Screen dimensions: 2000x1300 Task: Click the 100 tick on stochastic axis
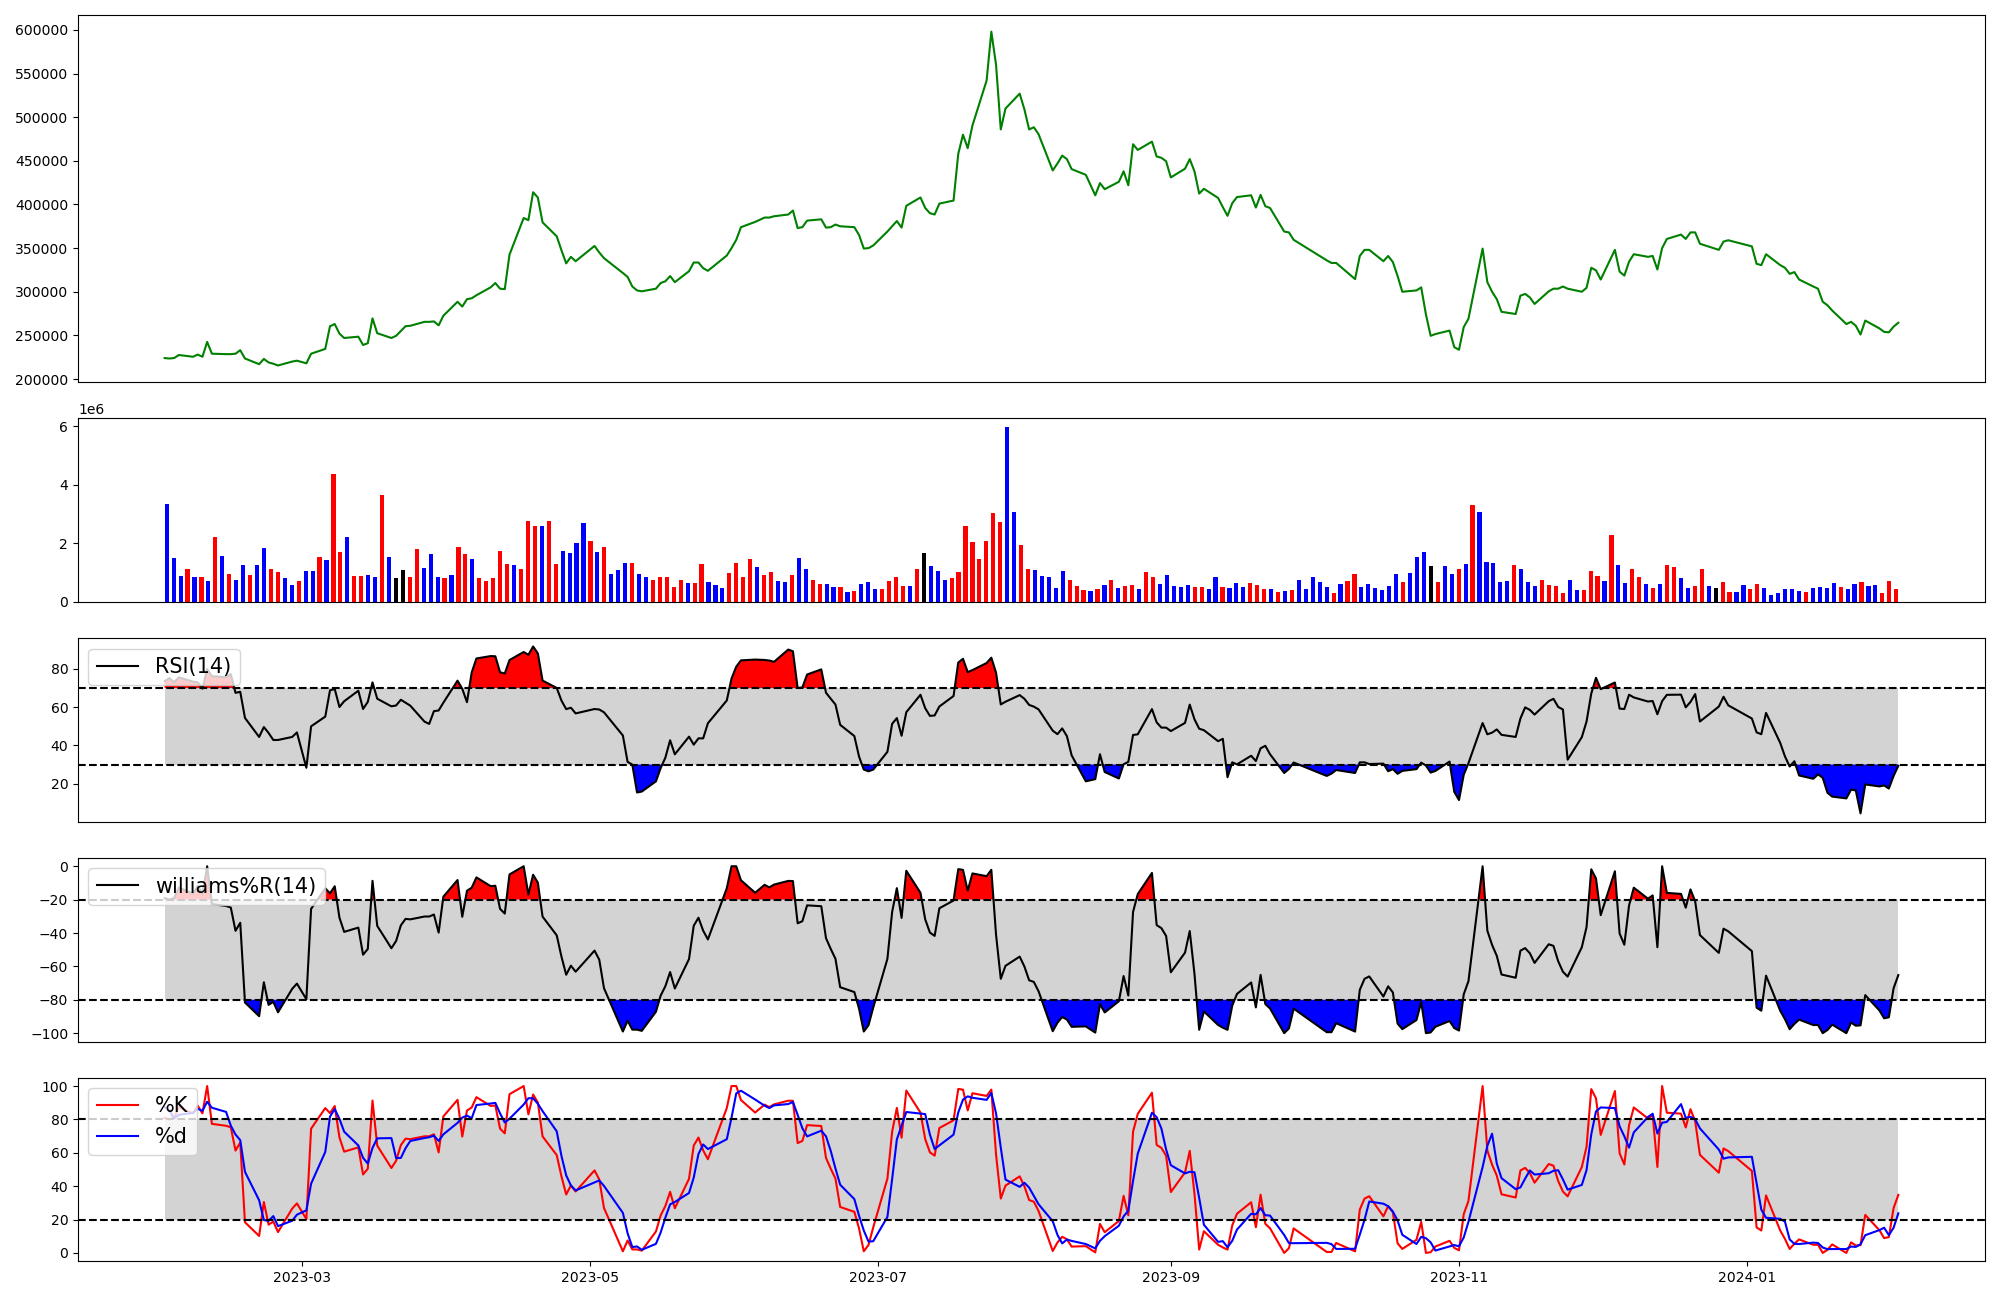[56, 1087]
